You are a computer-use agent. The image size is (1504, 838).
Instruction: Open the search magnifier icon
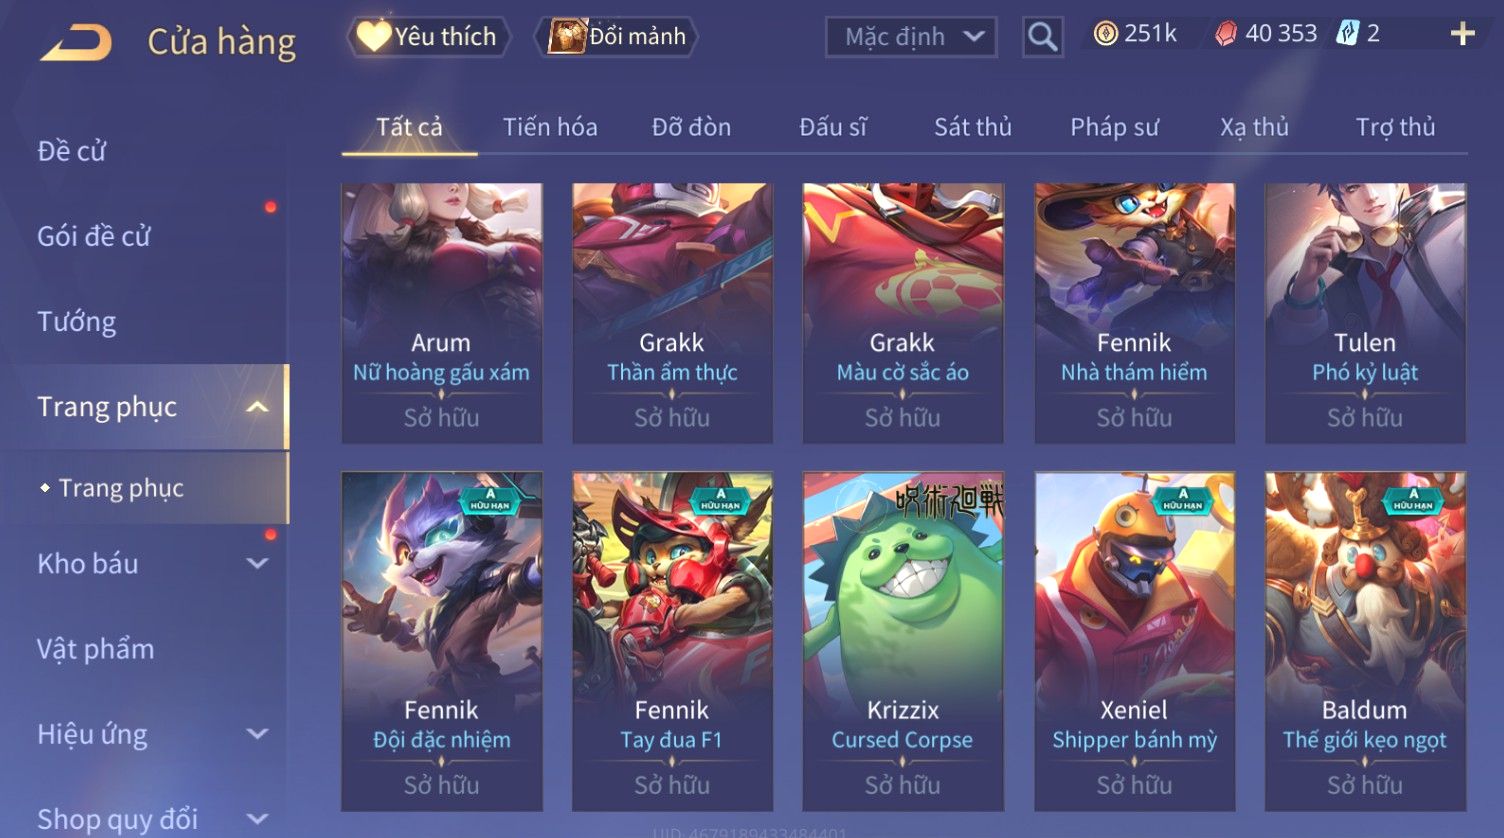click(x=1042, y=38)
